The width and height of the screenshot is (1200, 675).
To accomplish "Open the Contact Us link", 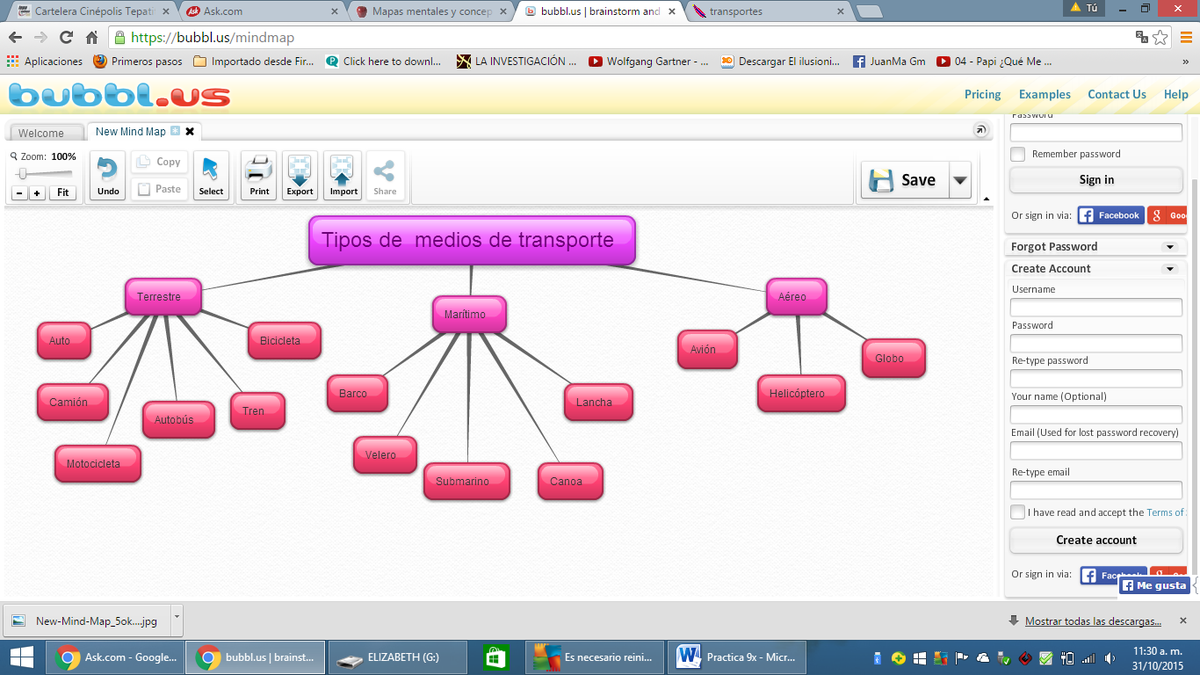I will click(x=1117, y=94).
